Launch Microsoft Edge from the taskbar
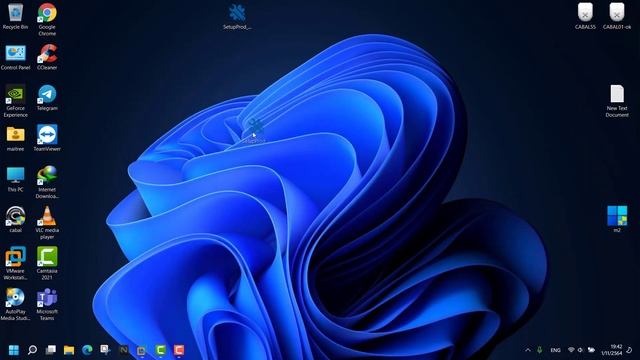 [x=87, y=350]
